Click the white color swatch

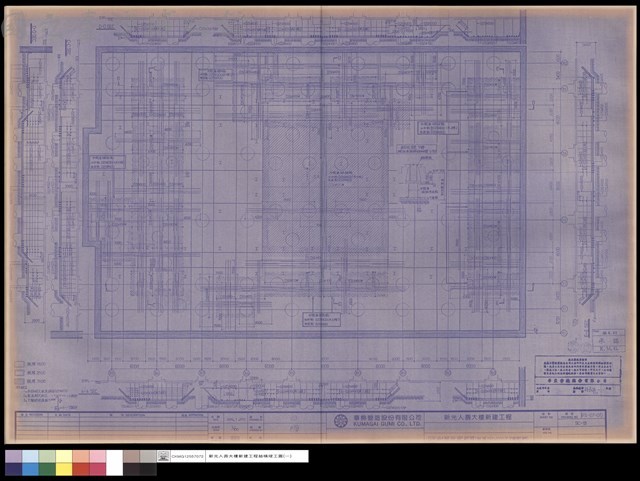click(x=114, y=463)
